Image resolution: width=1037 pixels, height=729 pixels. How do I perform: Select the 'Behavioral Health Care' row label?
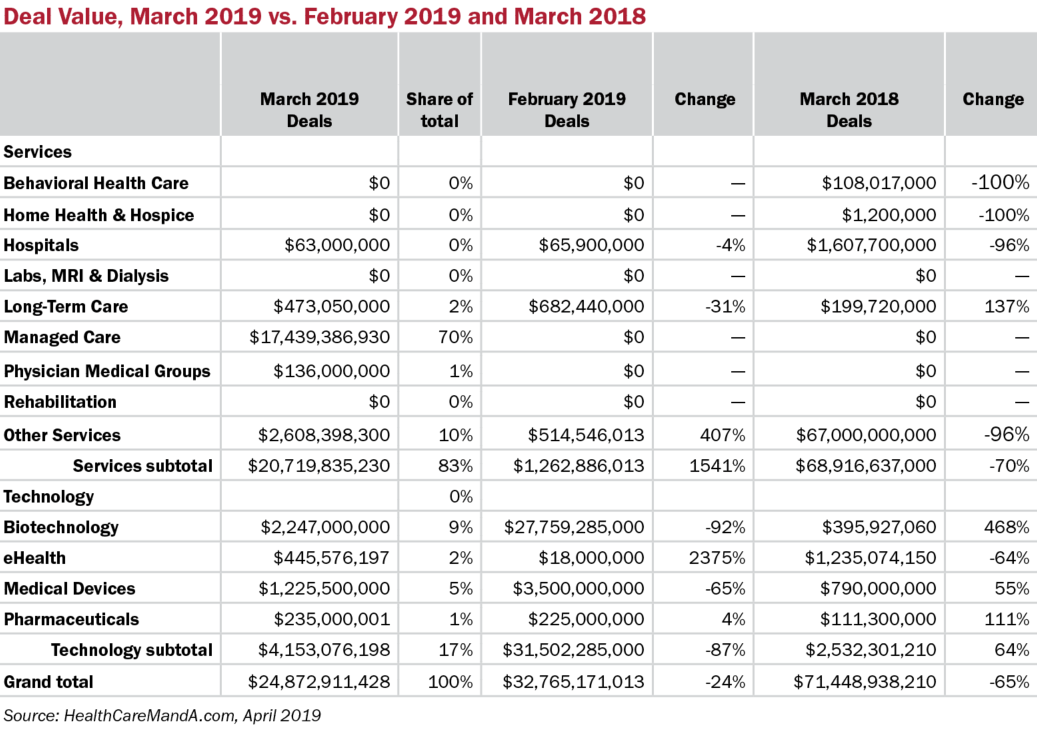coord(96,183)
